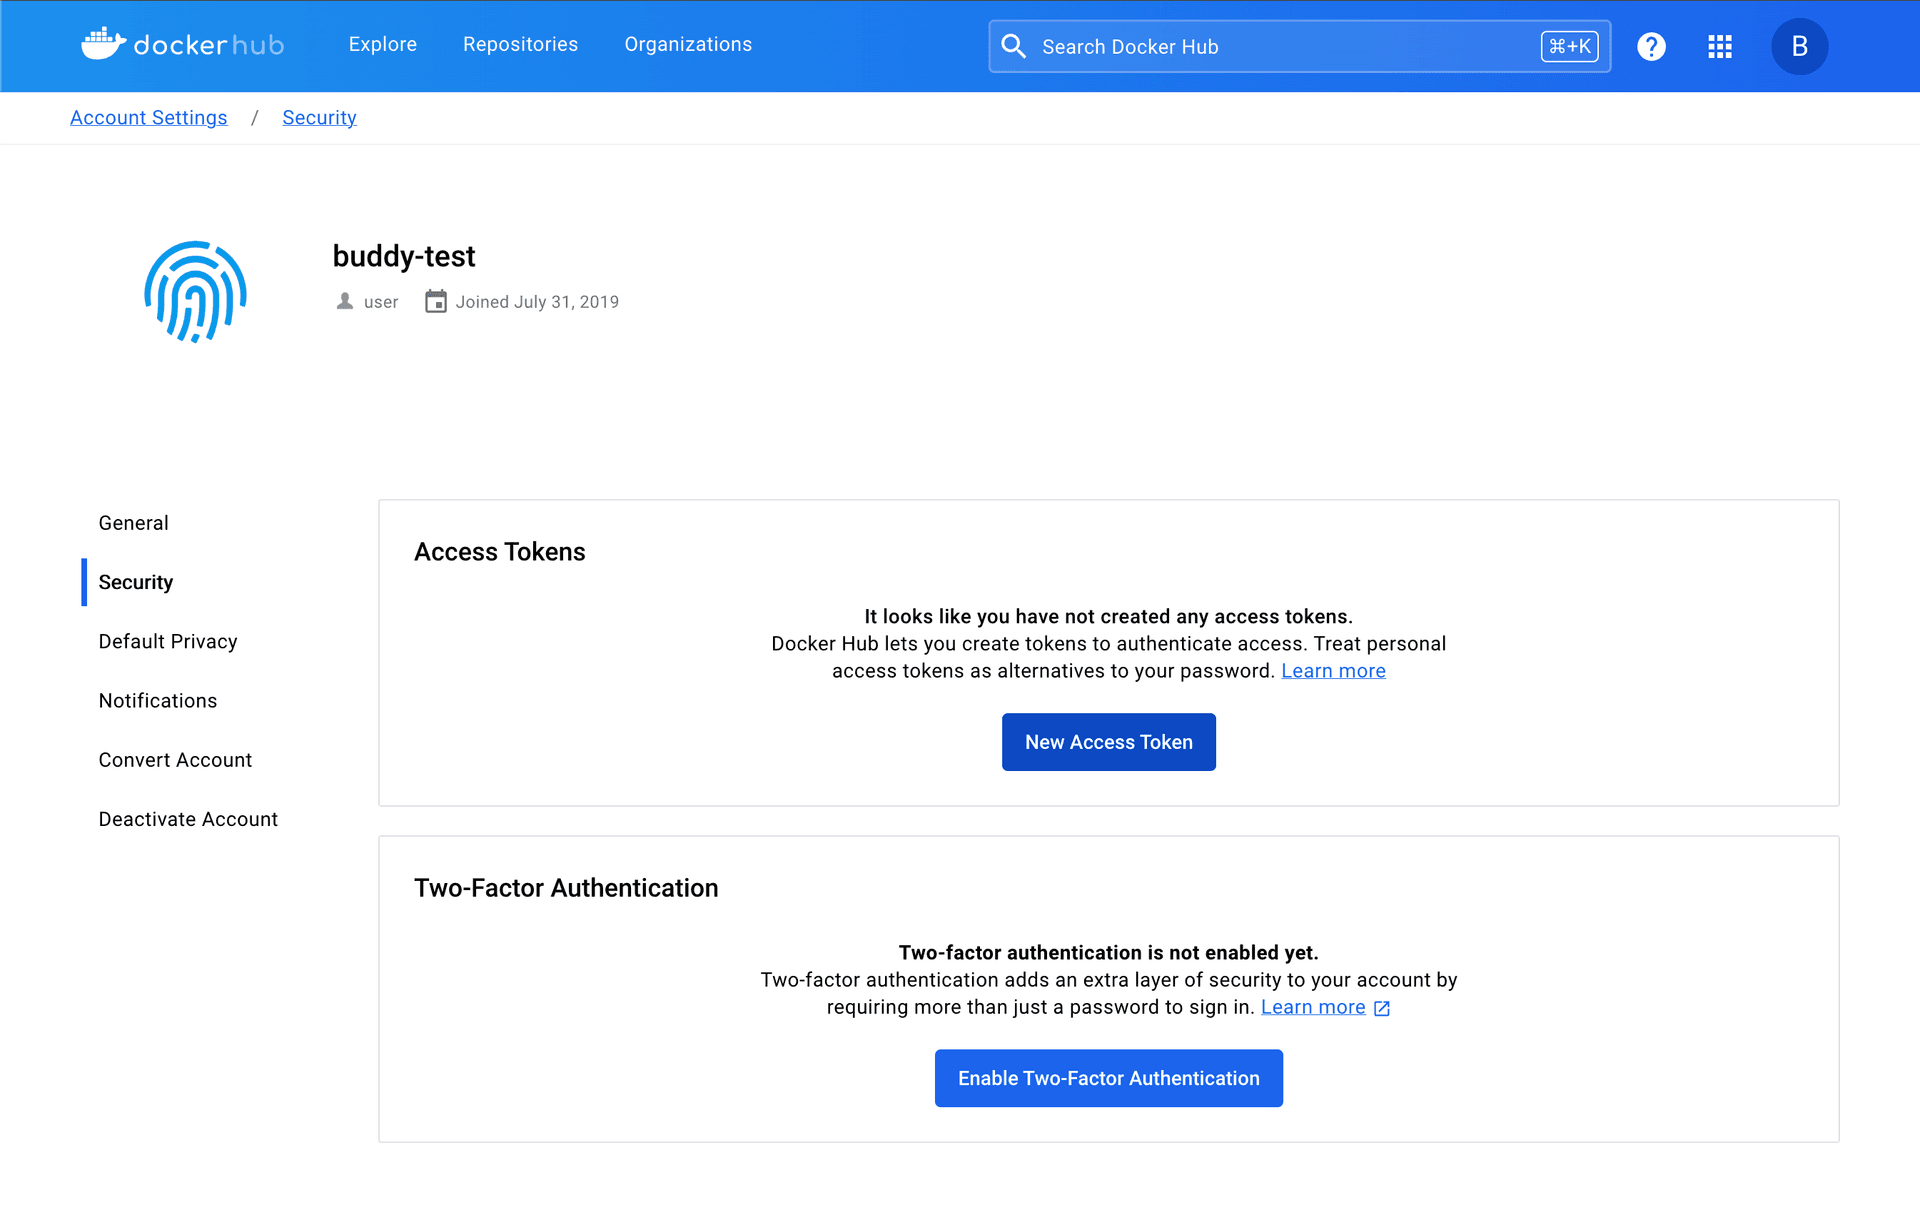Screen dimensions: 1920x1228
Task: Open Convert Account settings
Action: pos(175,760)
